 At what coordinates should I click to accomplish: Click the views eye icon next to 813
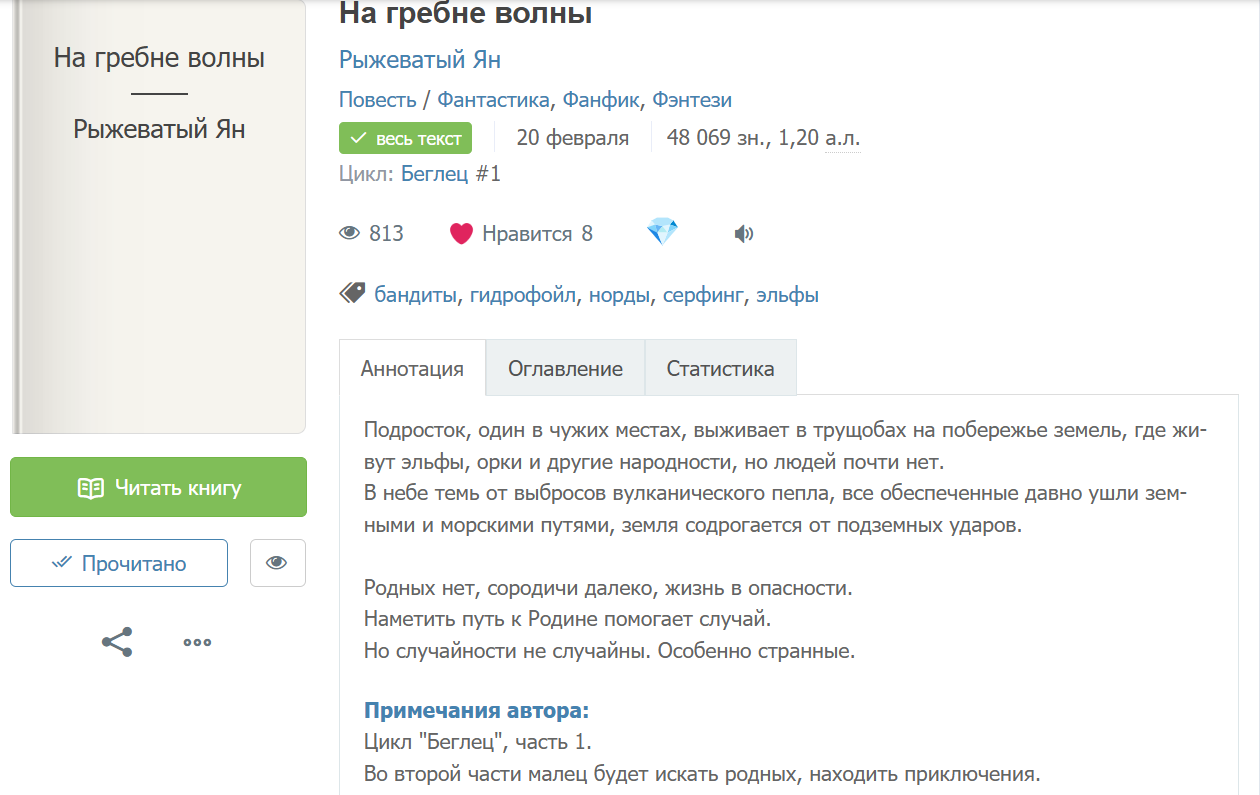(349, 234)
